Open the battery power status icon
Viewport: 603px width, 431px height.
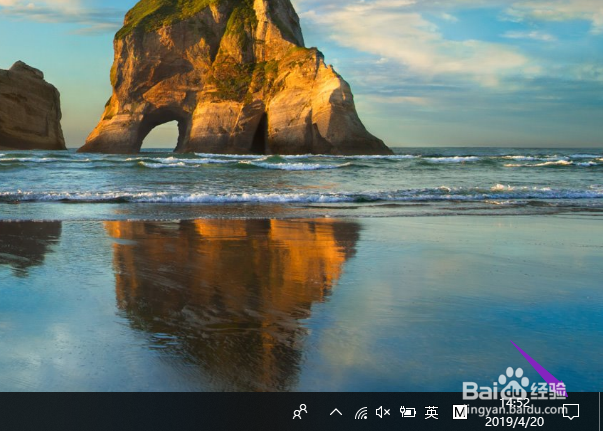pyautogui.click(x=408, y=412)
